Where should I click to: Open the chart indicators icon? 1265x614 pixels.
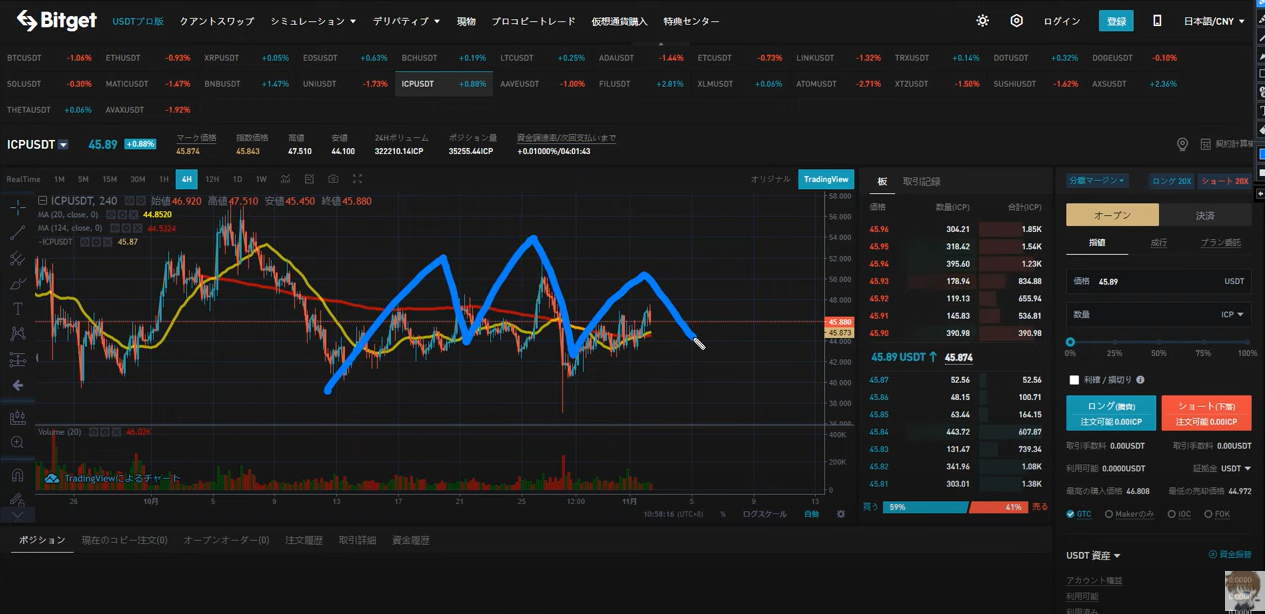click(x=285, y=179)
